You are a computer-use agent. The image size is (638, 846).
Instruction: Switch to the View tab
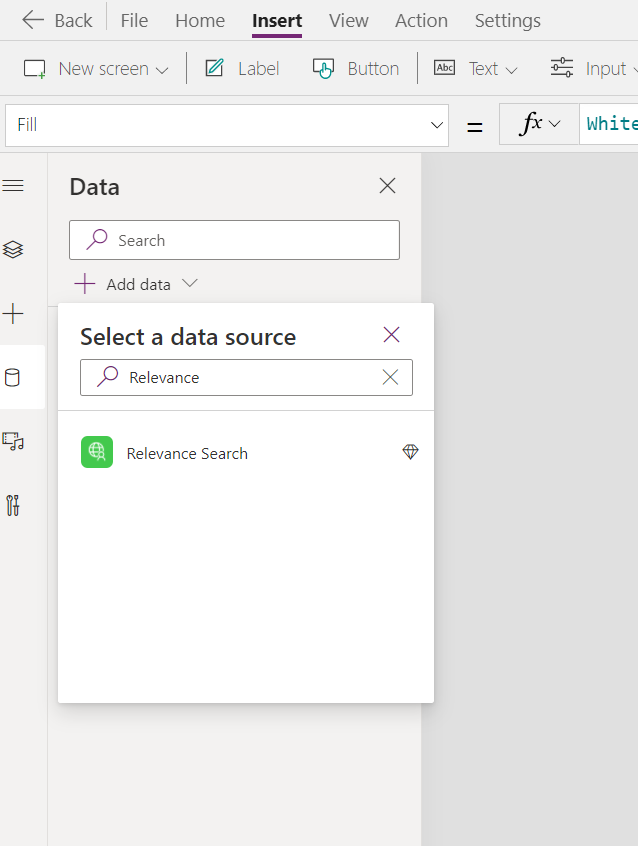coord(348,20)
